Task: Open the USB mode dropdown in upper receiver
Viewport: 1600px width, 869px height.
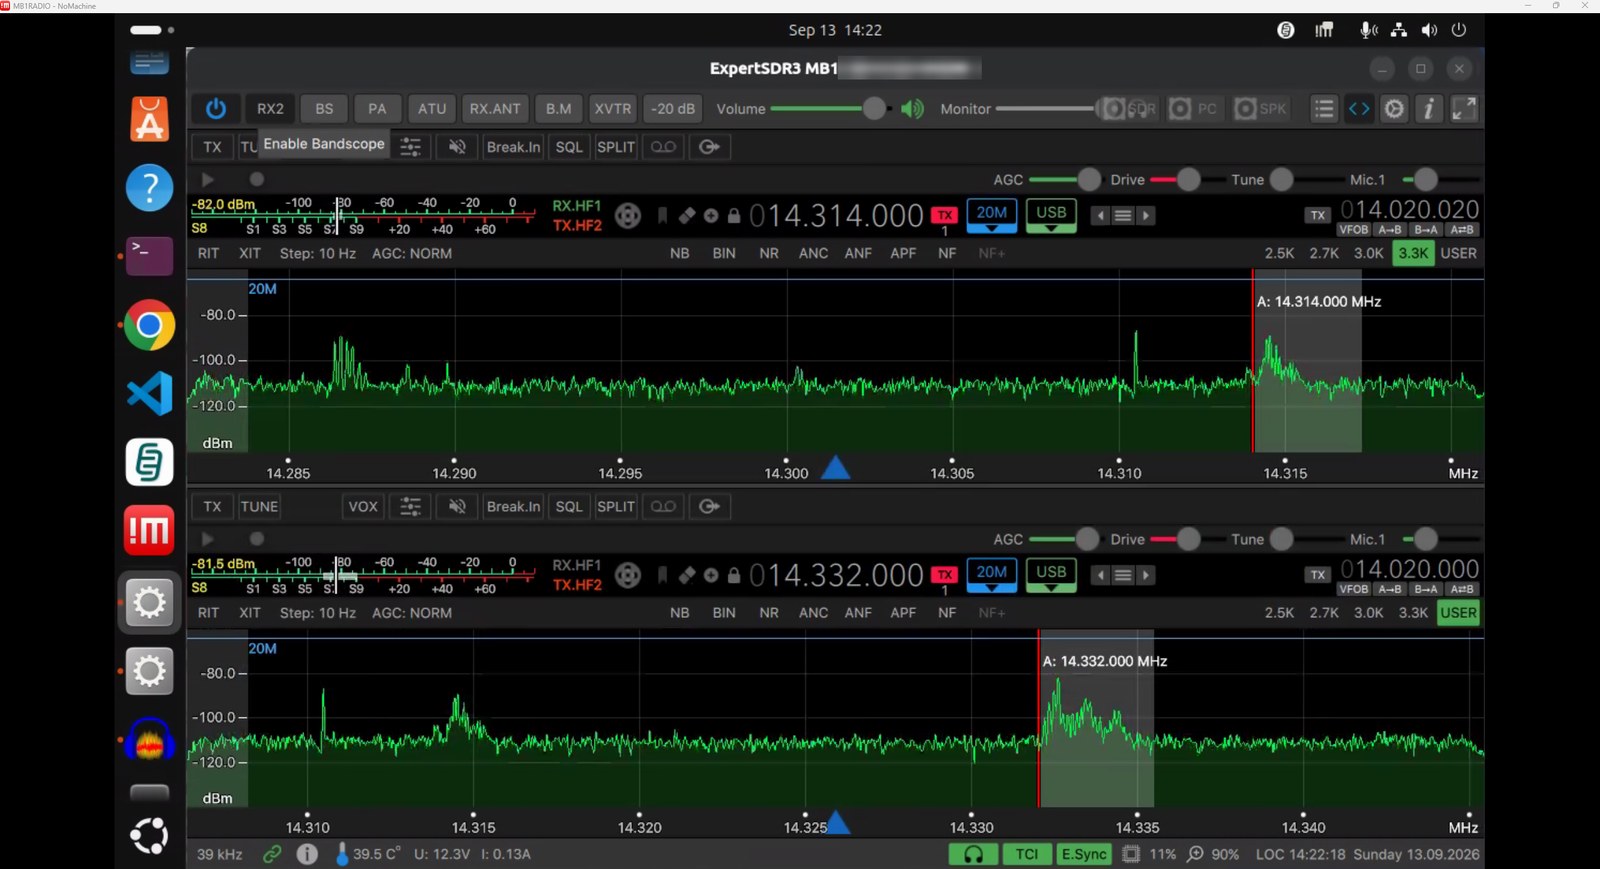Action: pyautogui.click(x=1051, y=215)
